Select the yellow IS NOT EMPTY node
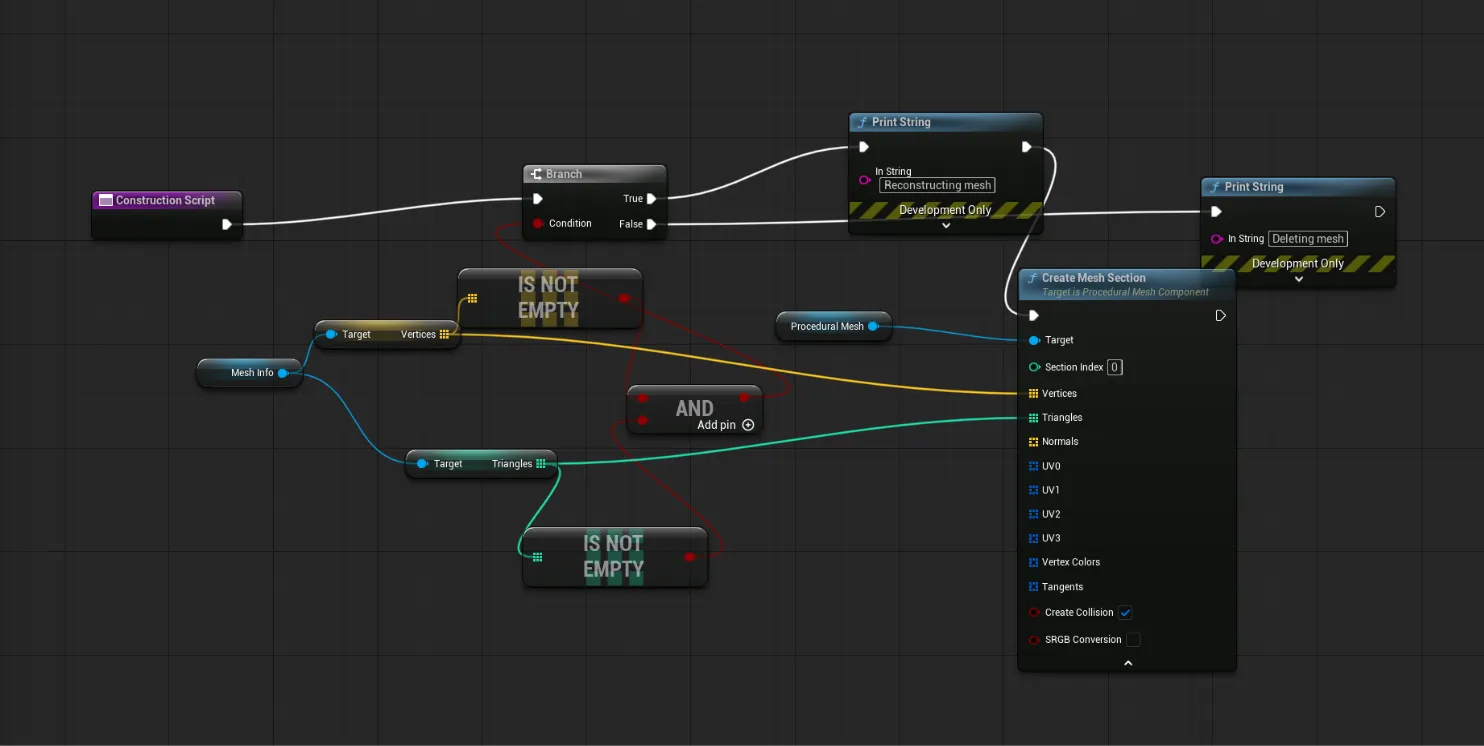Viewport: 1484px width, 746px height. (549, 297)
